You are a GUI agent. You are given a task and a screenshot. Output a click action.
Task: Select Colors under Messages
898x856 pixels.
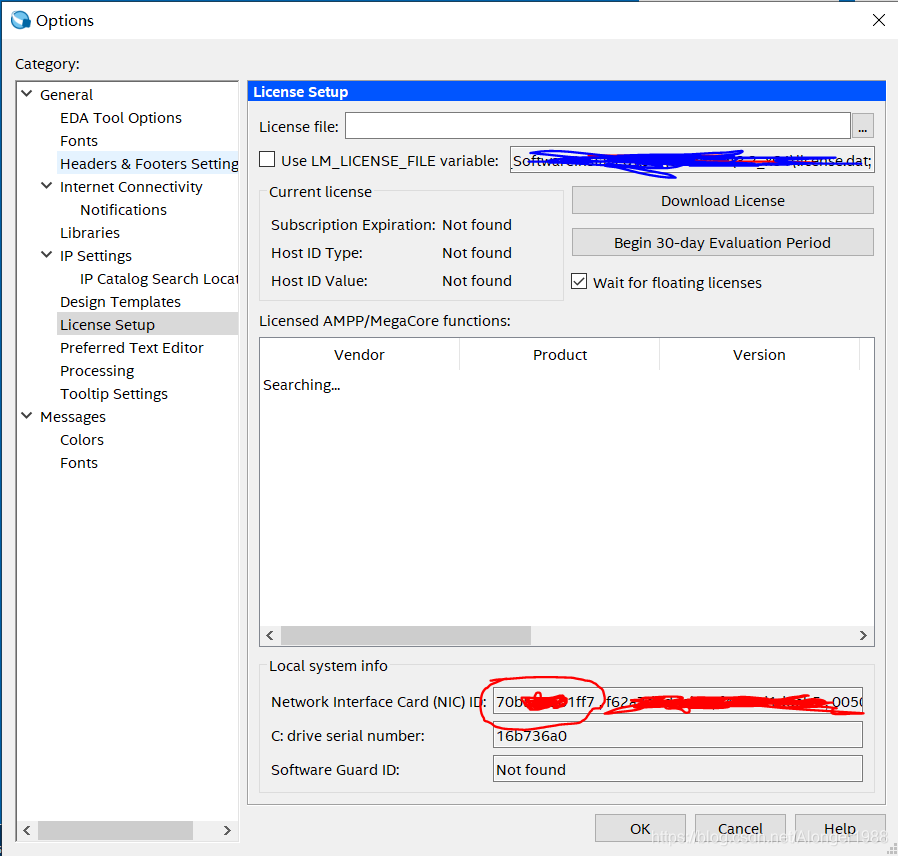click(x=82, y=440)
